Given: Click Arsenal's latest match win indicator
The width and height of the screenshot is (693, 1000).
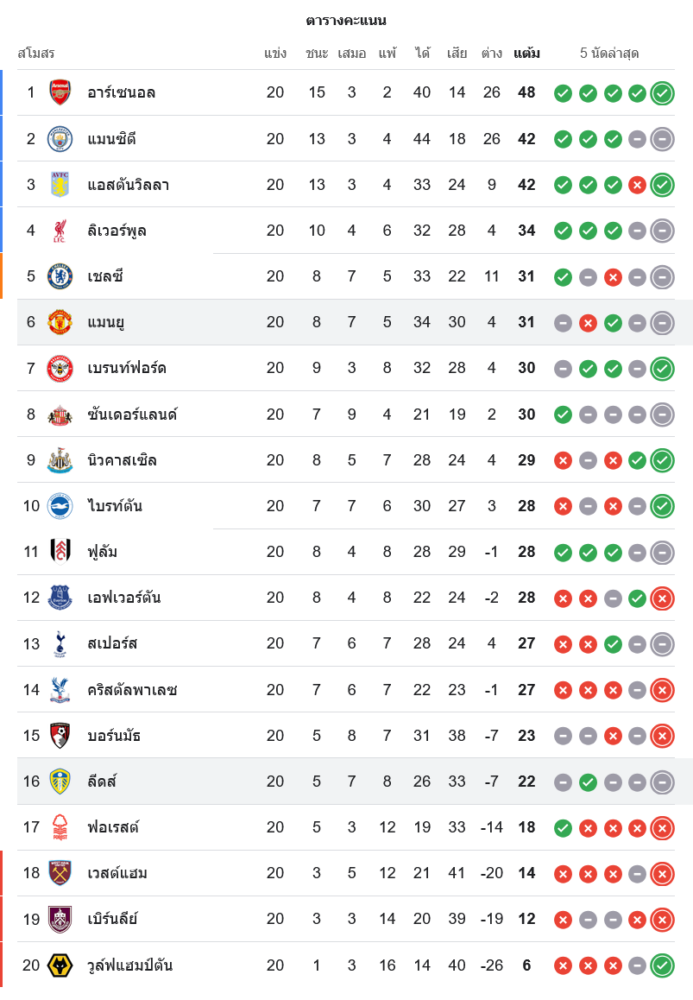Looking at the screenshot, I should (x=662, y=93).
